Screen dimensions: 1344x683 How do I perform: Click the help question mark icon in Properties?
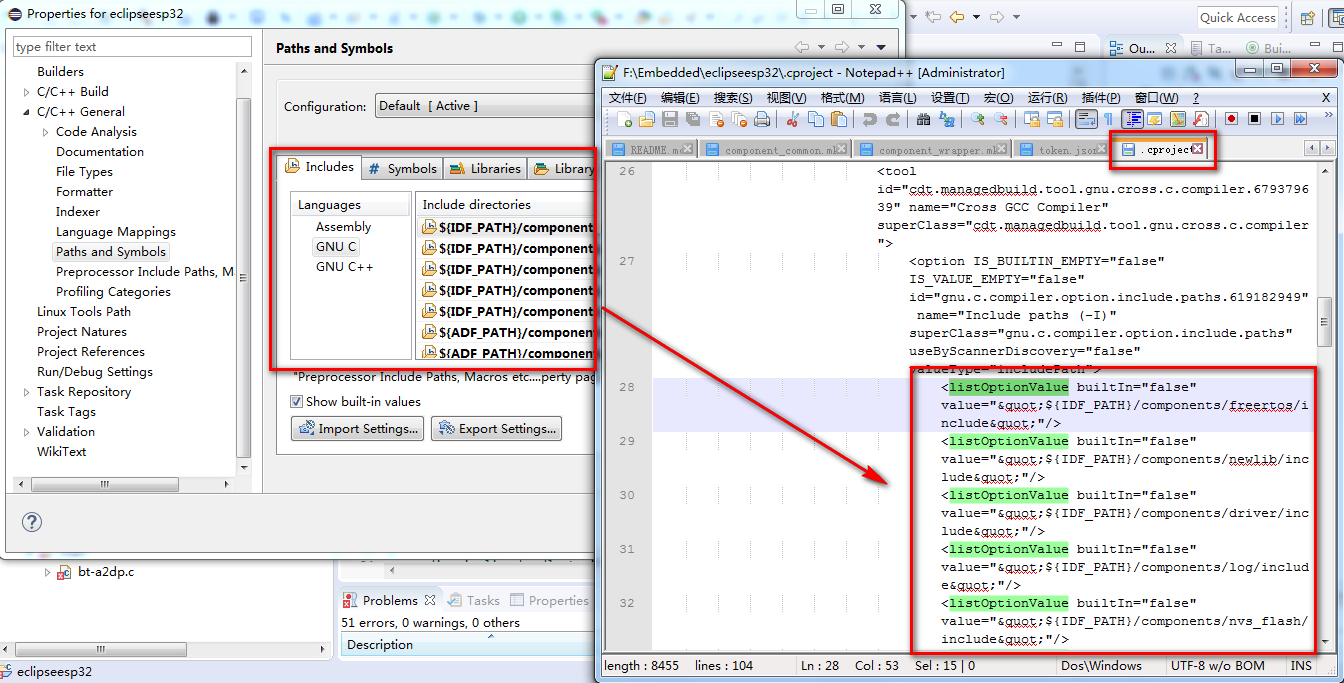coord(32,522)
